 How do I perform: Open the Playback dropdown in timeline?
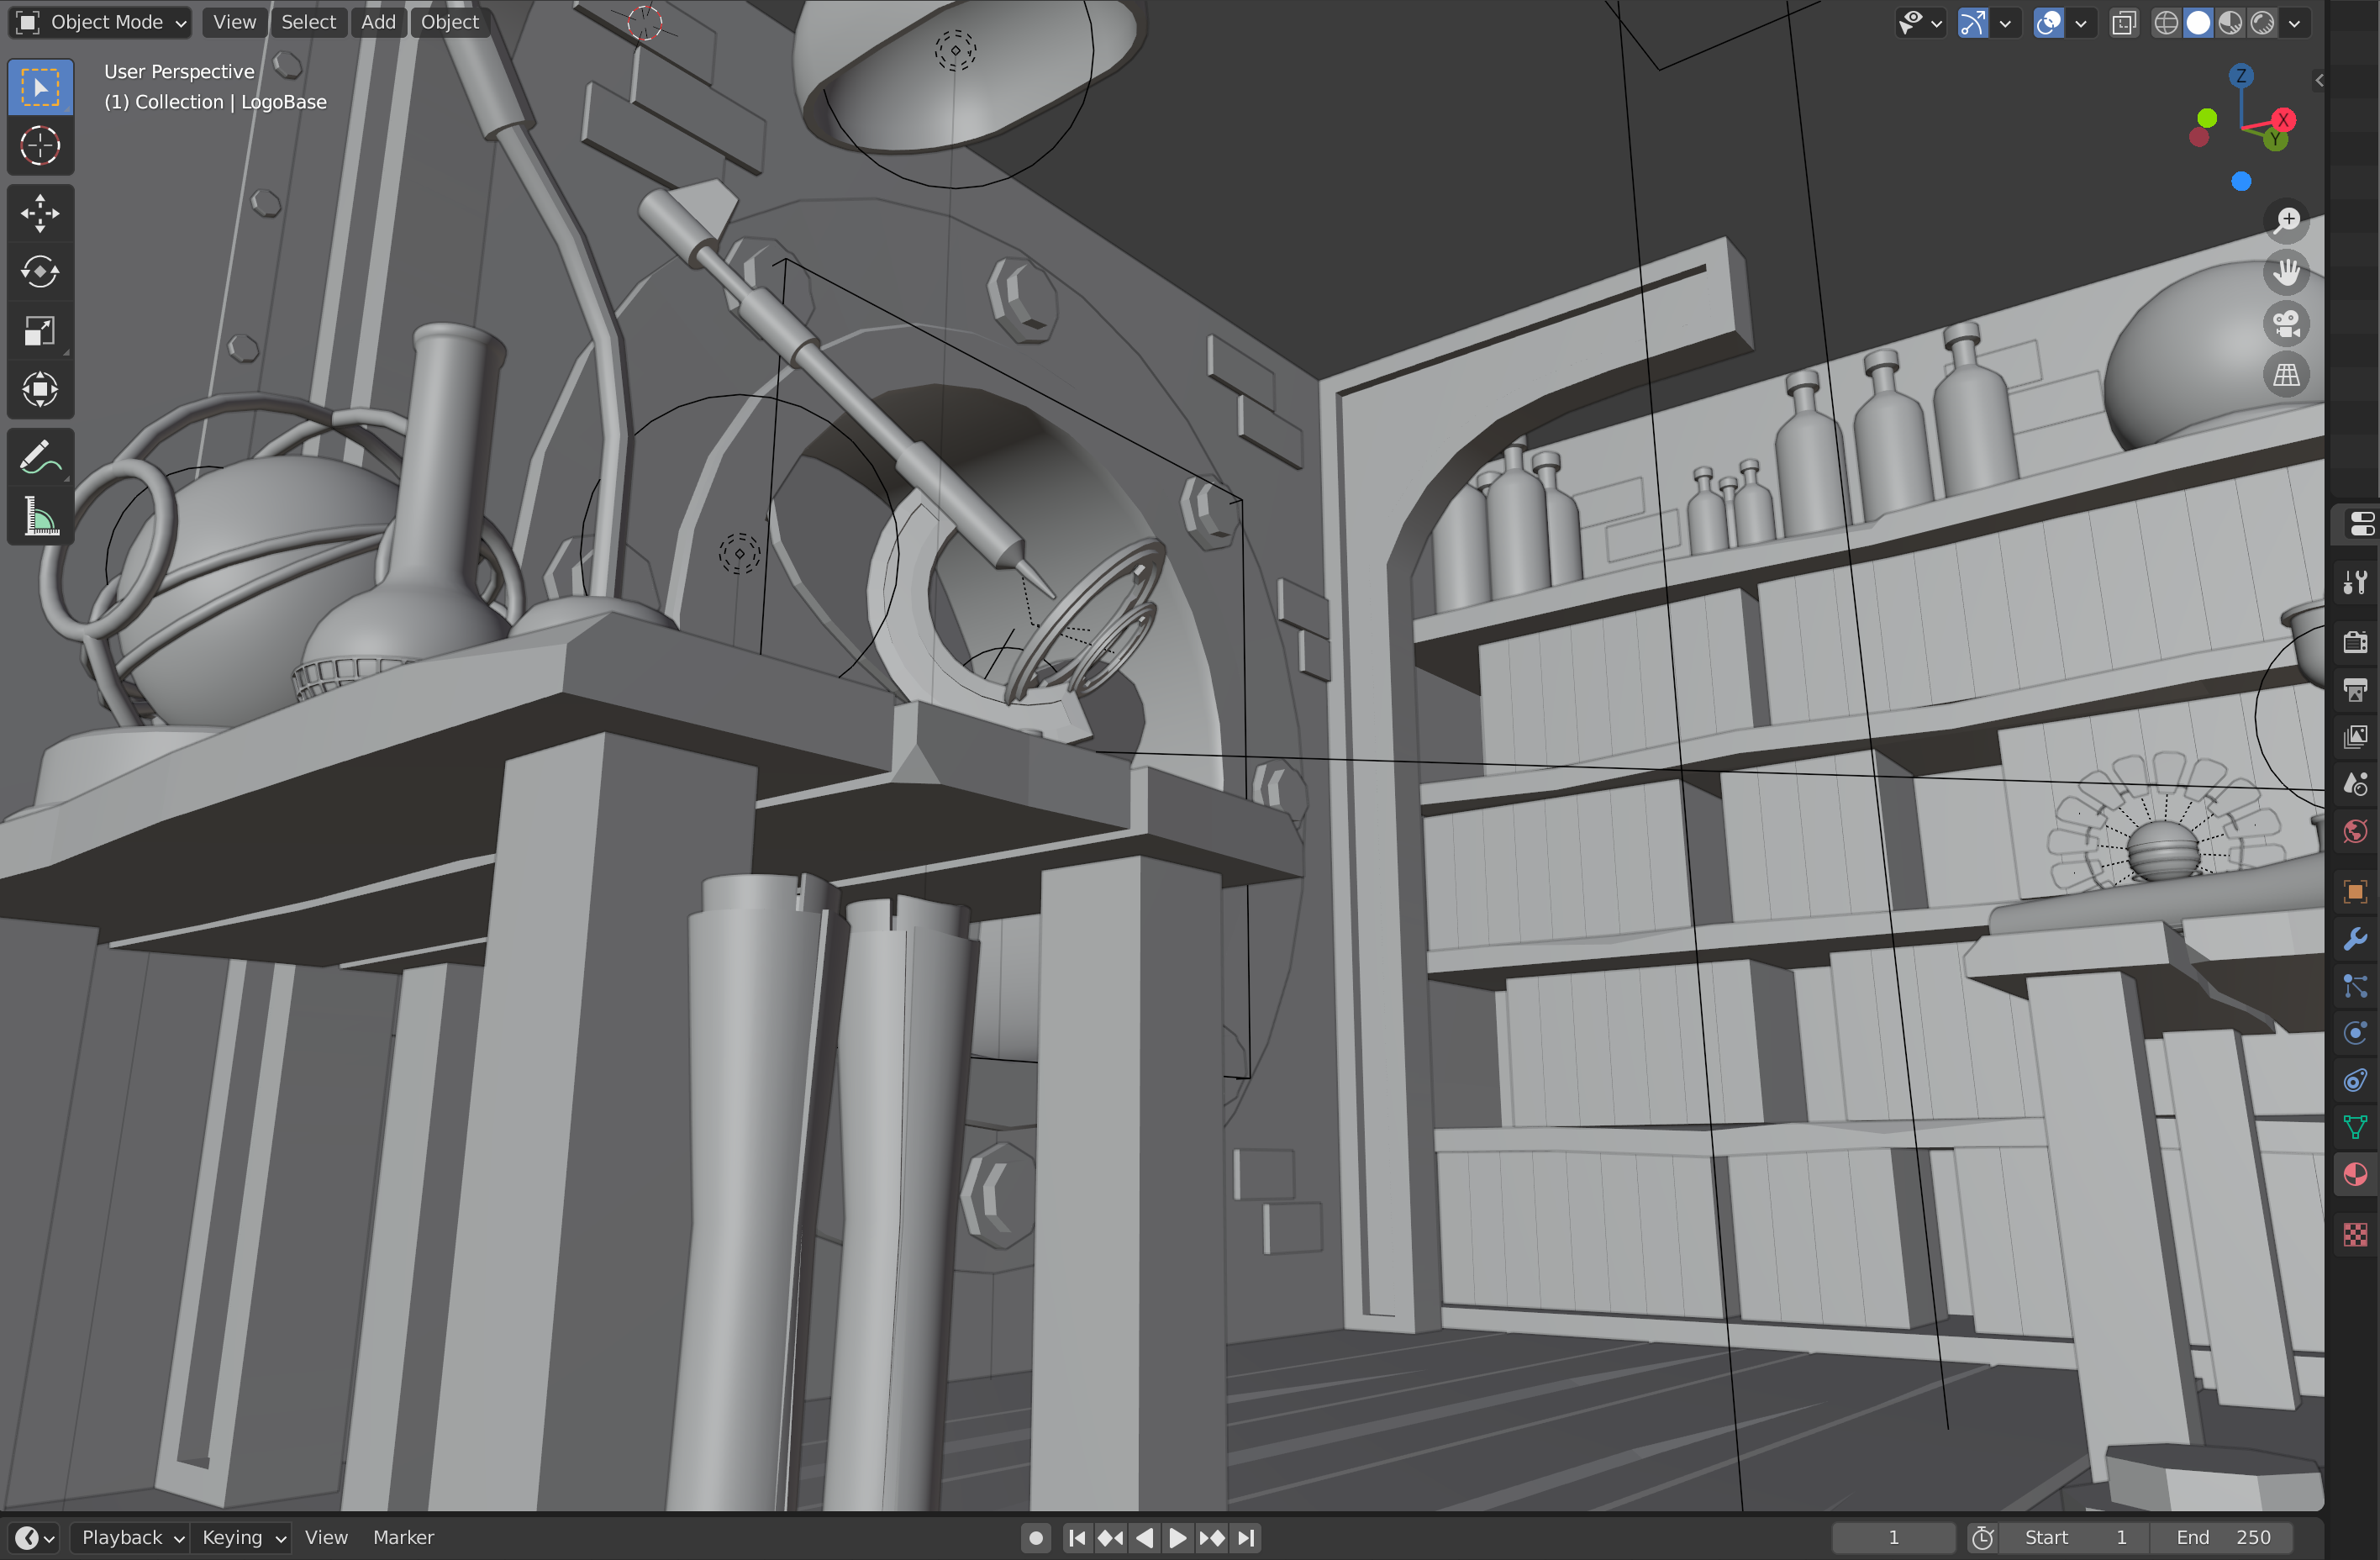(x=133, y=1538)
